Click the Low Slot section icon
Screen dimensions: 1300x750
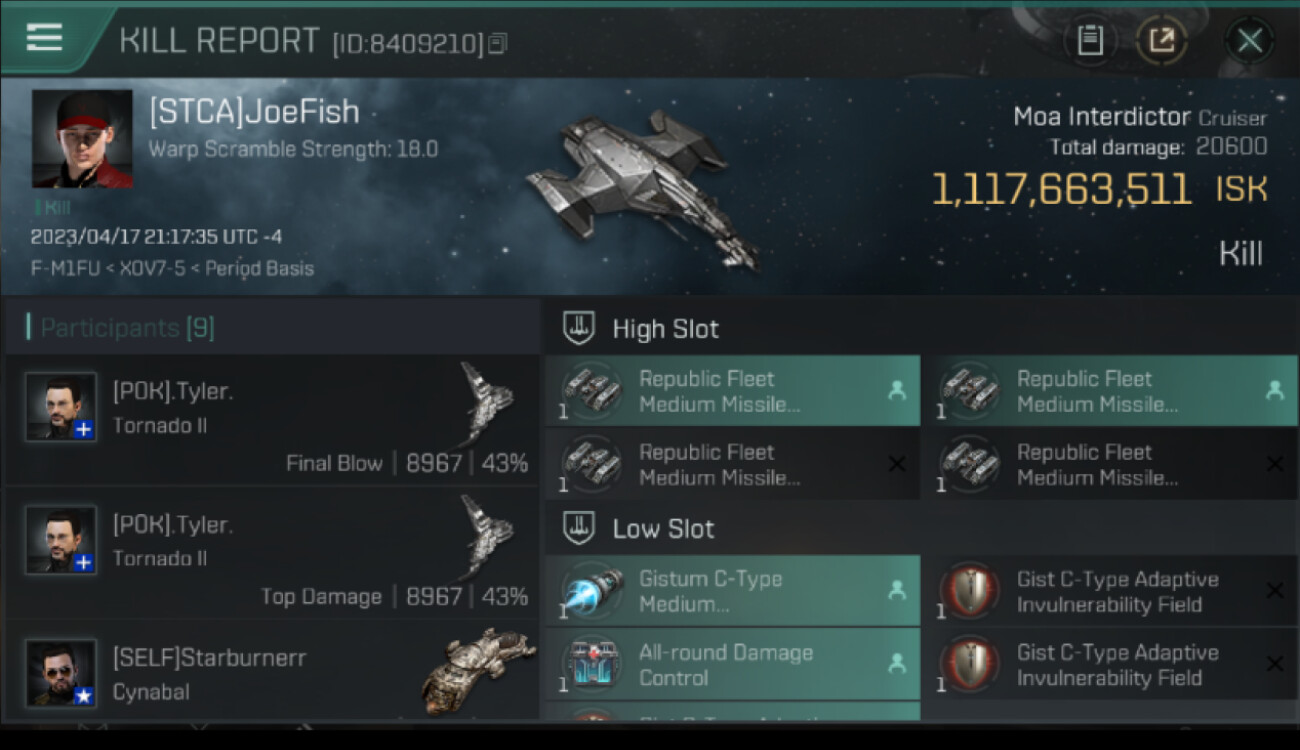(x=579, y=528)
